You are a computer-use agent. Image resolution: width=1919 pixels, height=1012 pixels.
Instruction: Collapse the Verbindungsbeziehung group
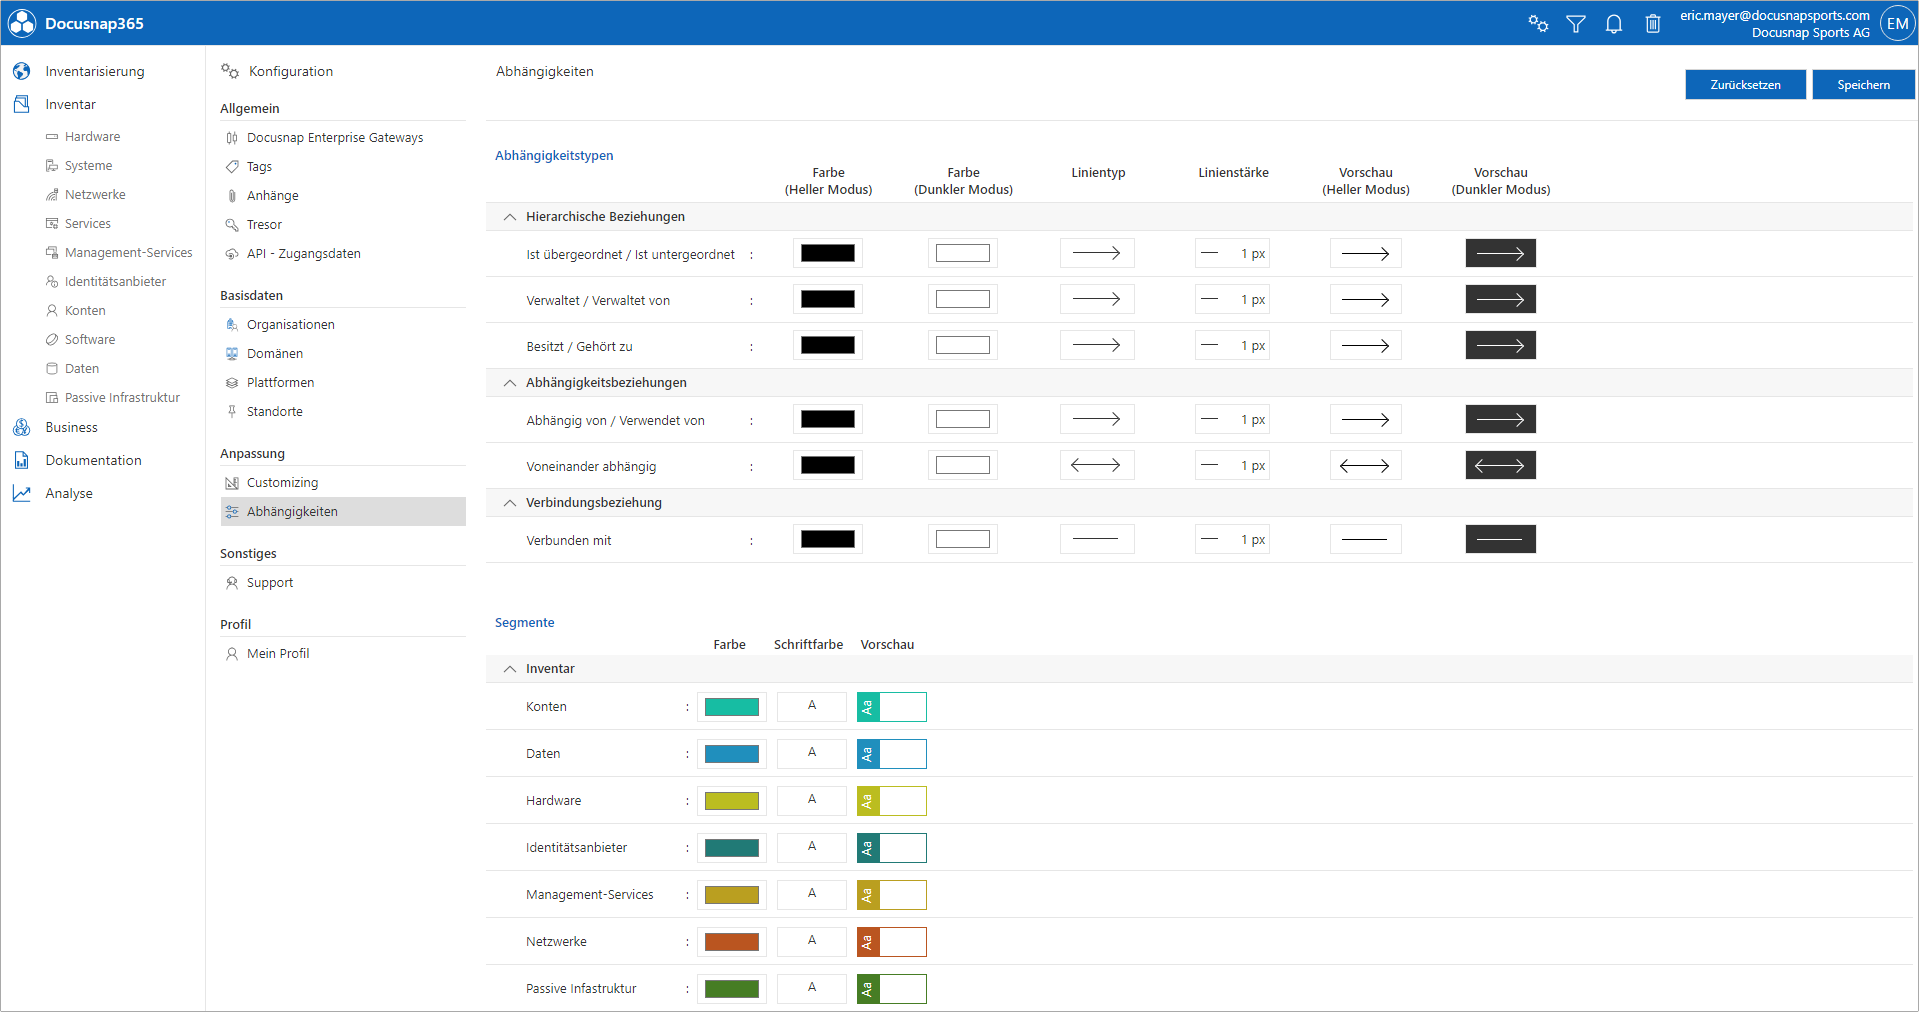coord(510,503)
